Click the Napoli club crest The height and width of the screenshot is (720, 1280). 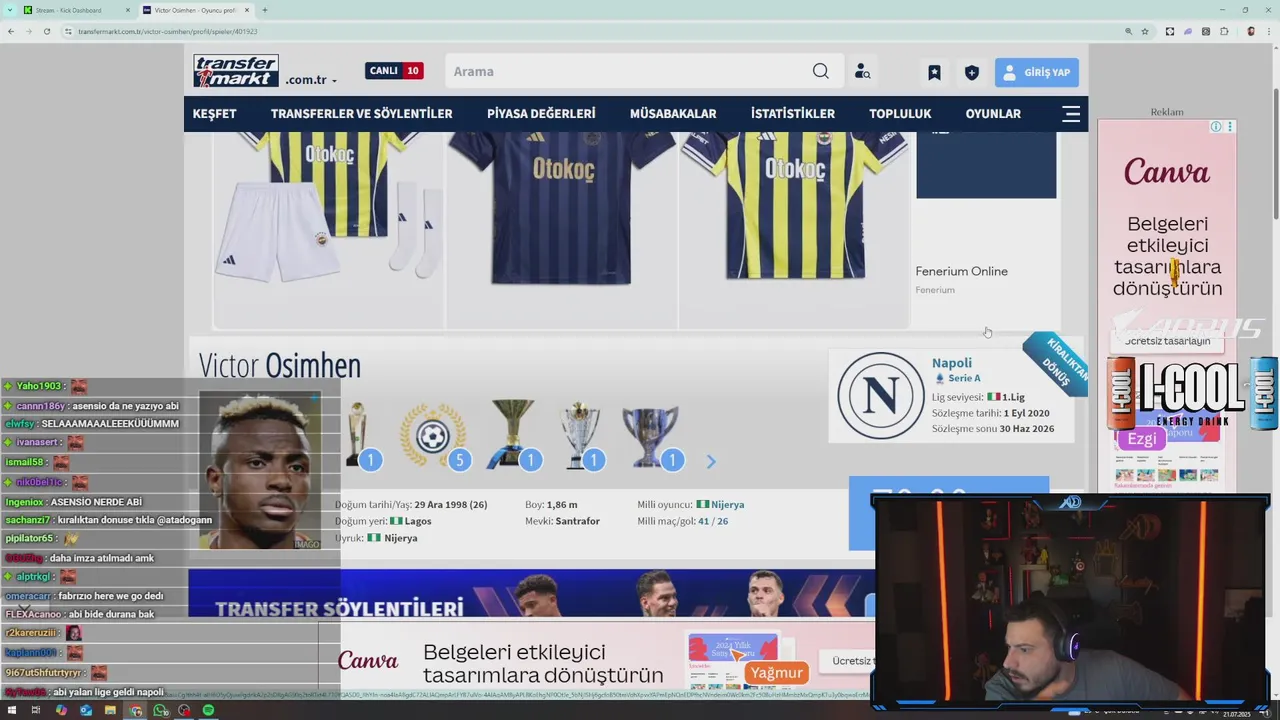point(880,395)
